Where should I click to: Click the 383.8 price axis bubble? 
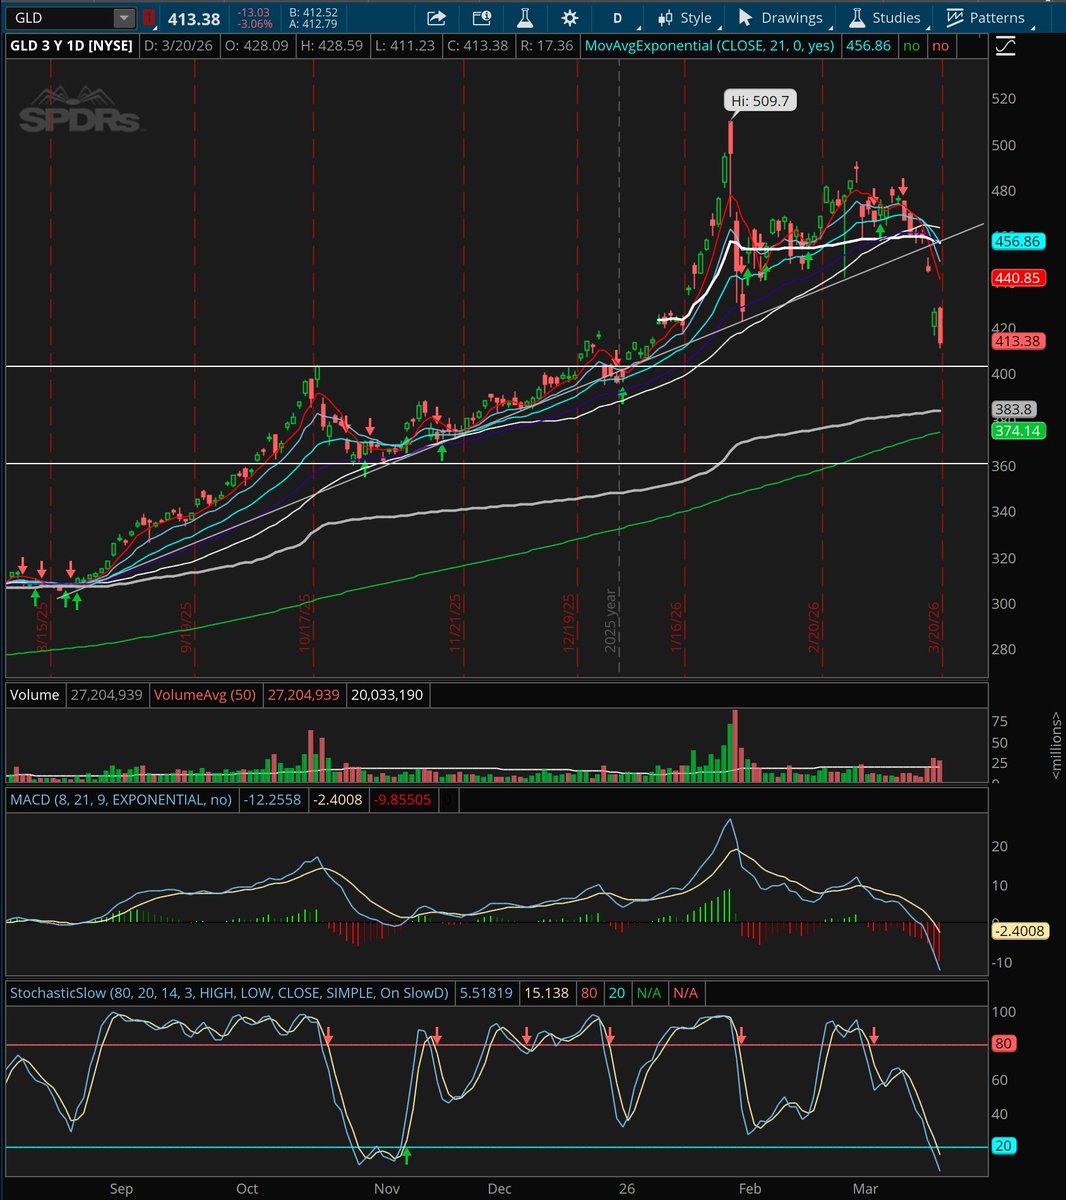(x=1013, y=409)
